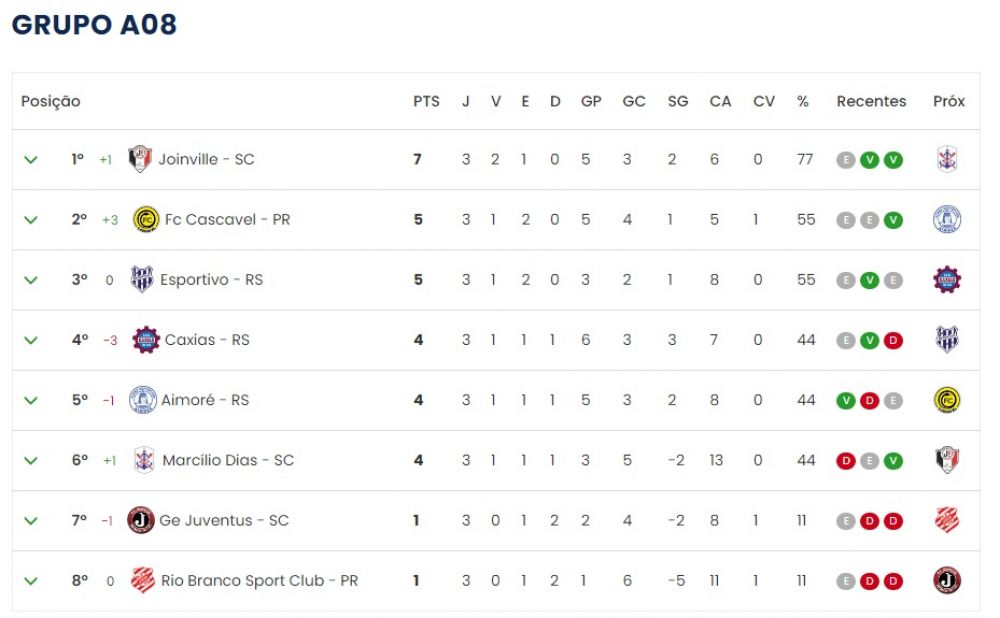
Task: Click Aimoré green V recent result badge
Action: coord(846,401)
